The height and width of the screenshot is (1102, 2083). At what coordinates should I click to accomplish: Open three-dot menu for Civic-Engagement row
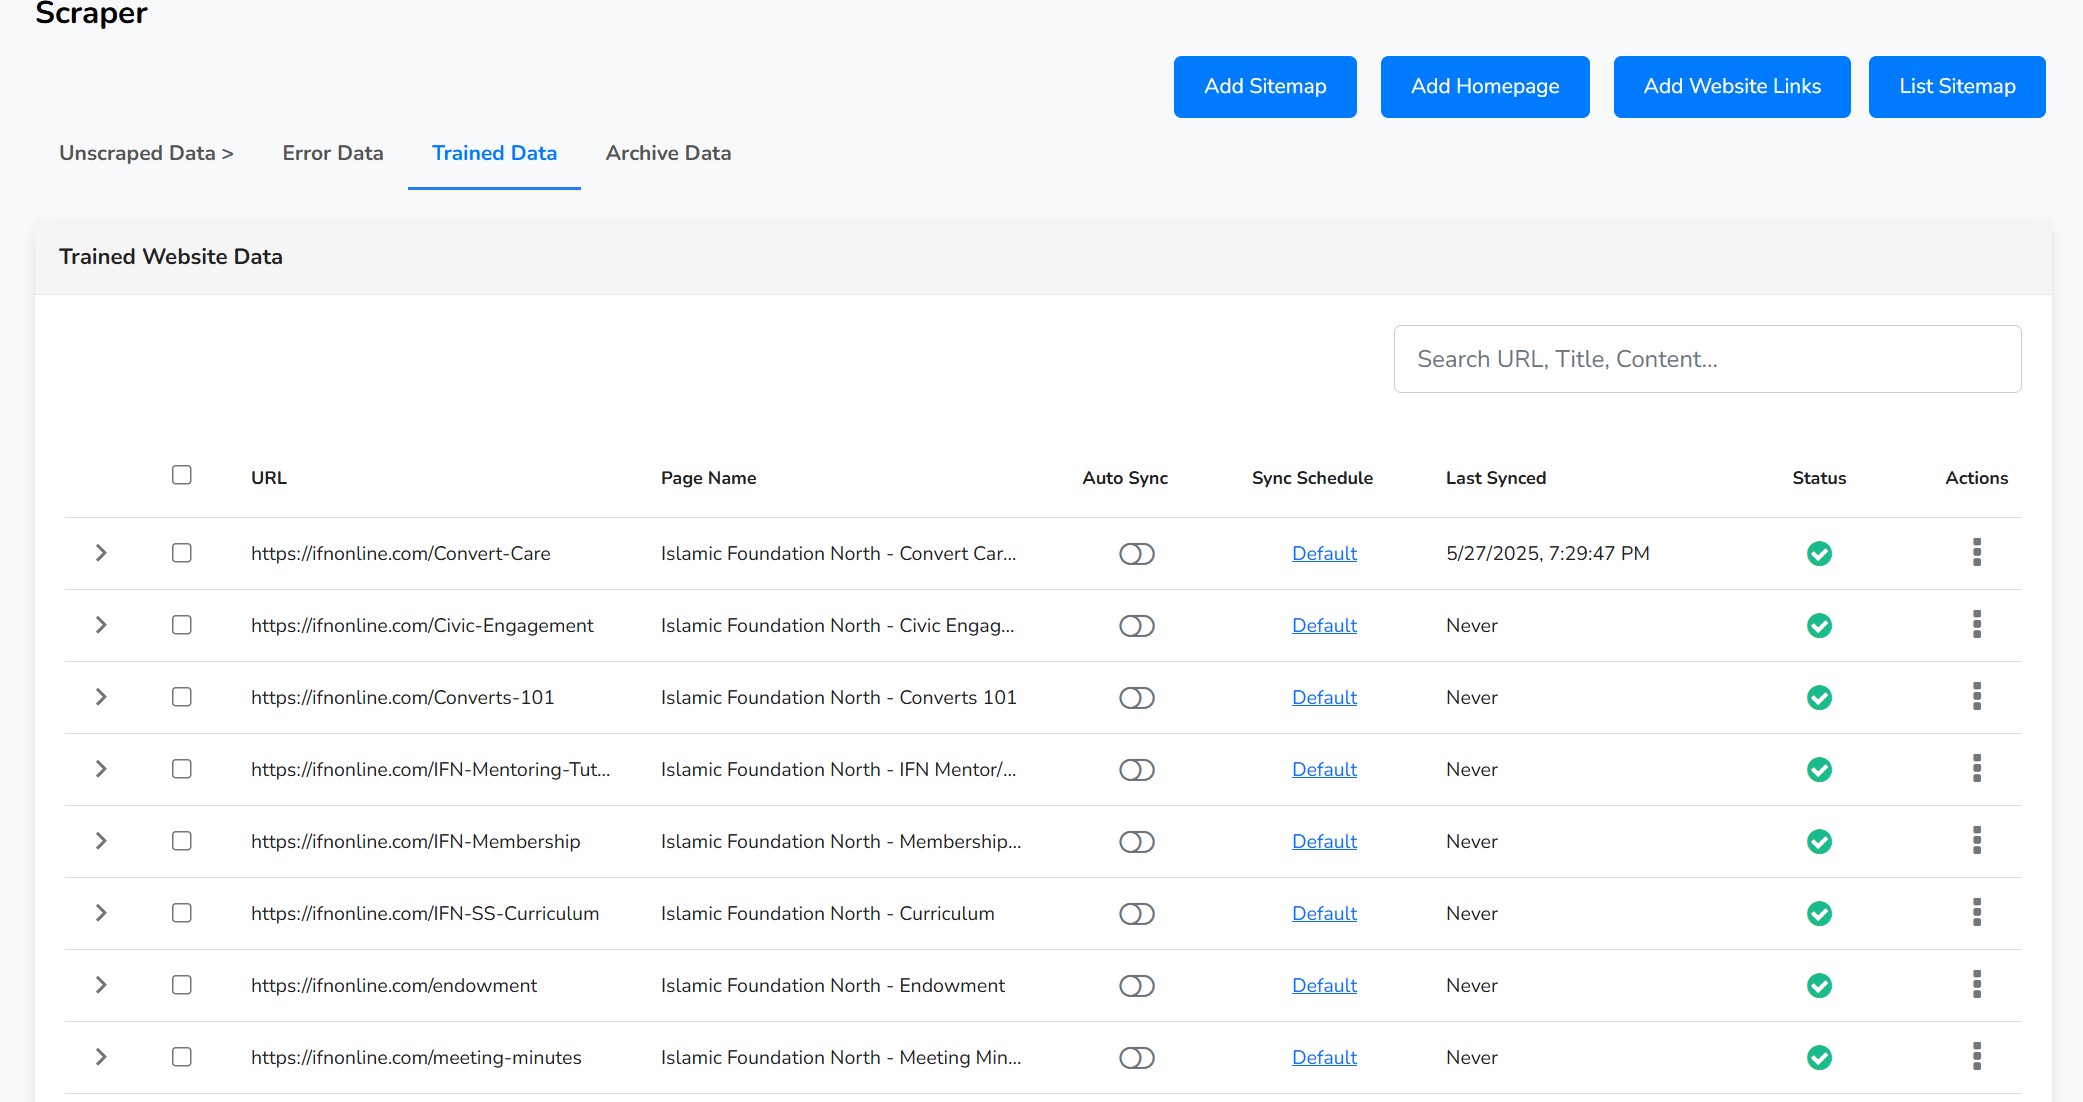pos(1976,625)
